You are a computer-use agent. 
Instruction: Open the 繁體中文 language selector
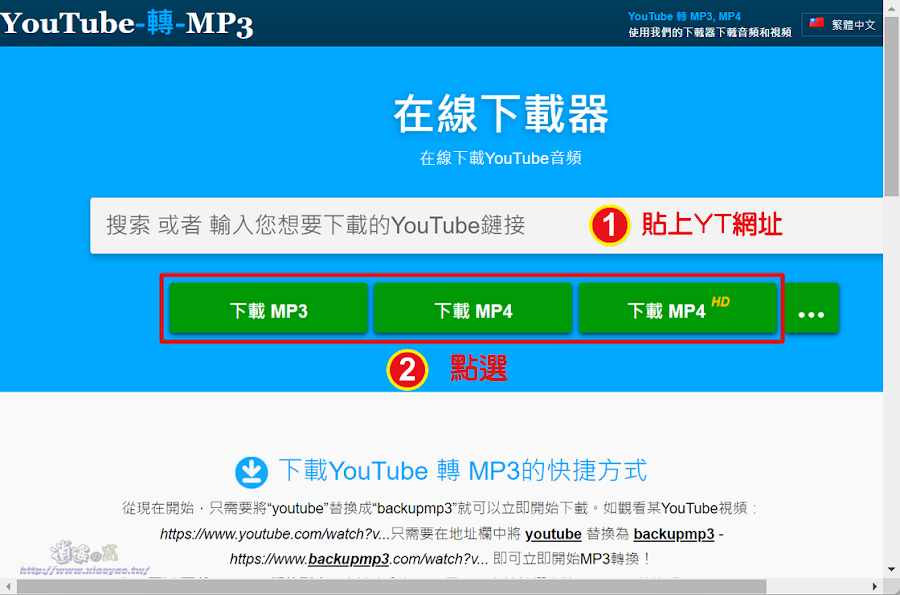(843, 25)
